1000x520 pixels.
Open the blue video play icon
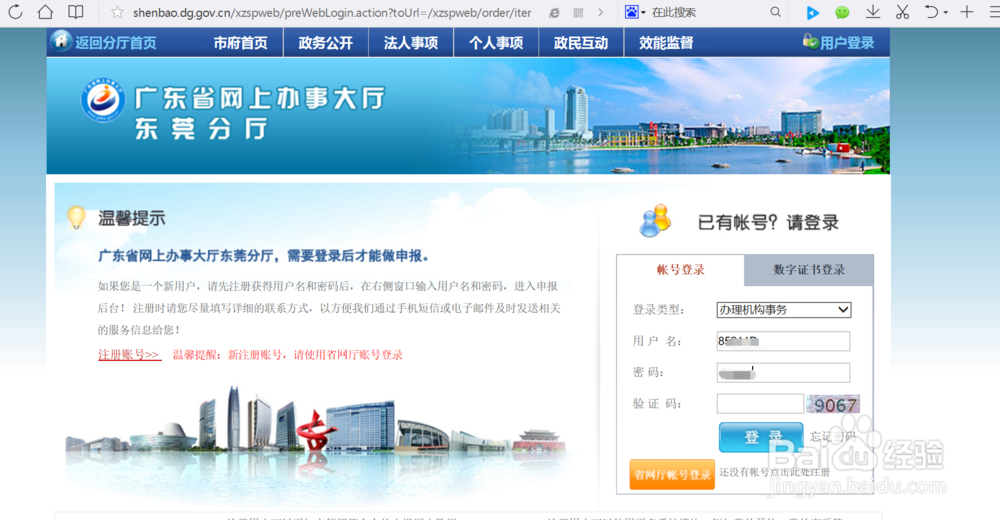point(812,12)
